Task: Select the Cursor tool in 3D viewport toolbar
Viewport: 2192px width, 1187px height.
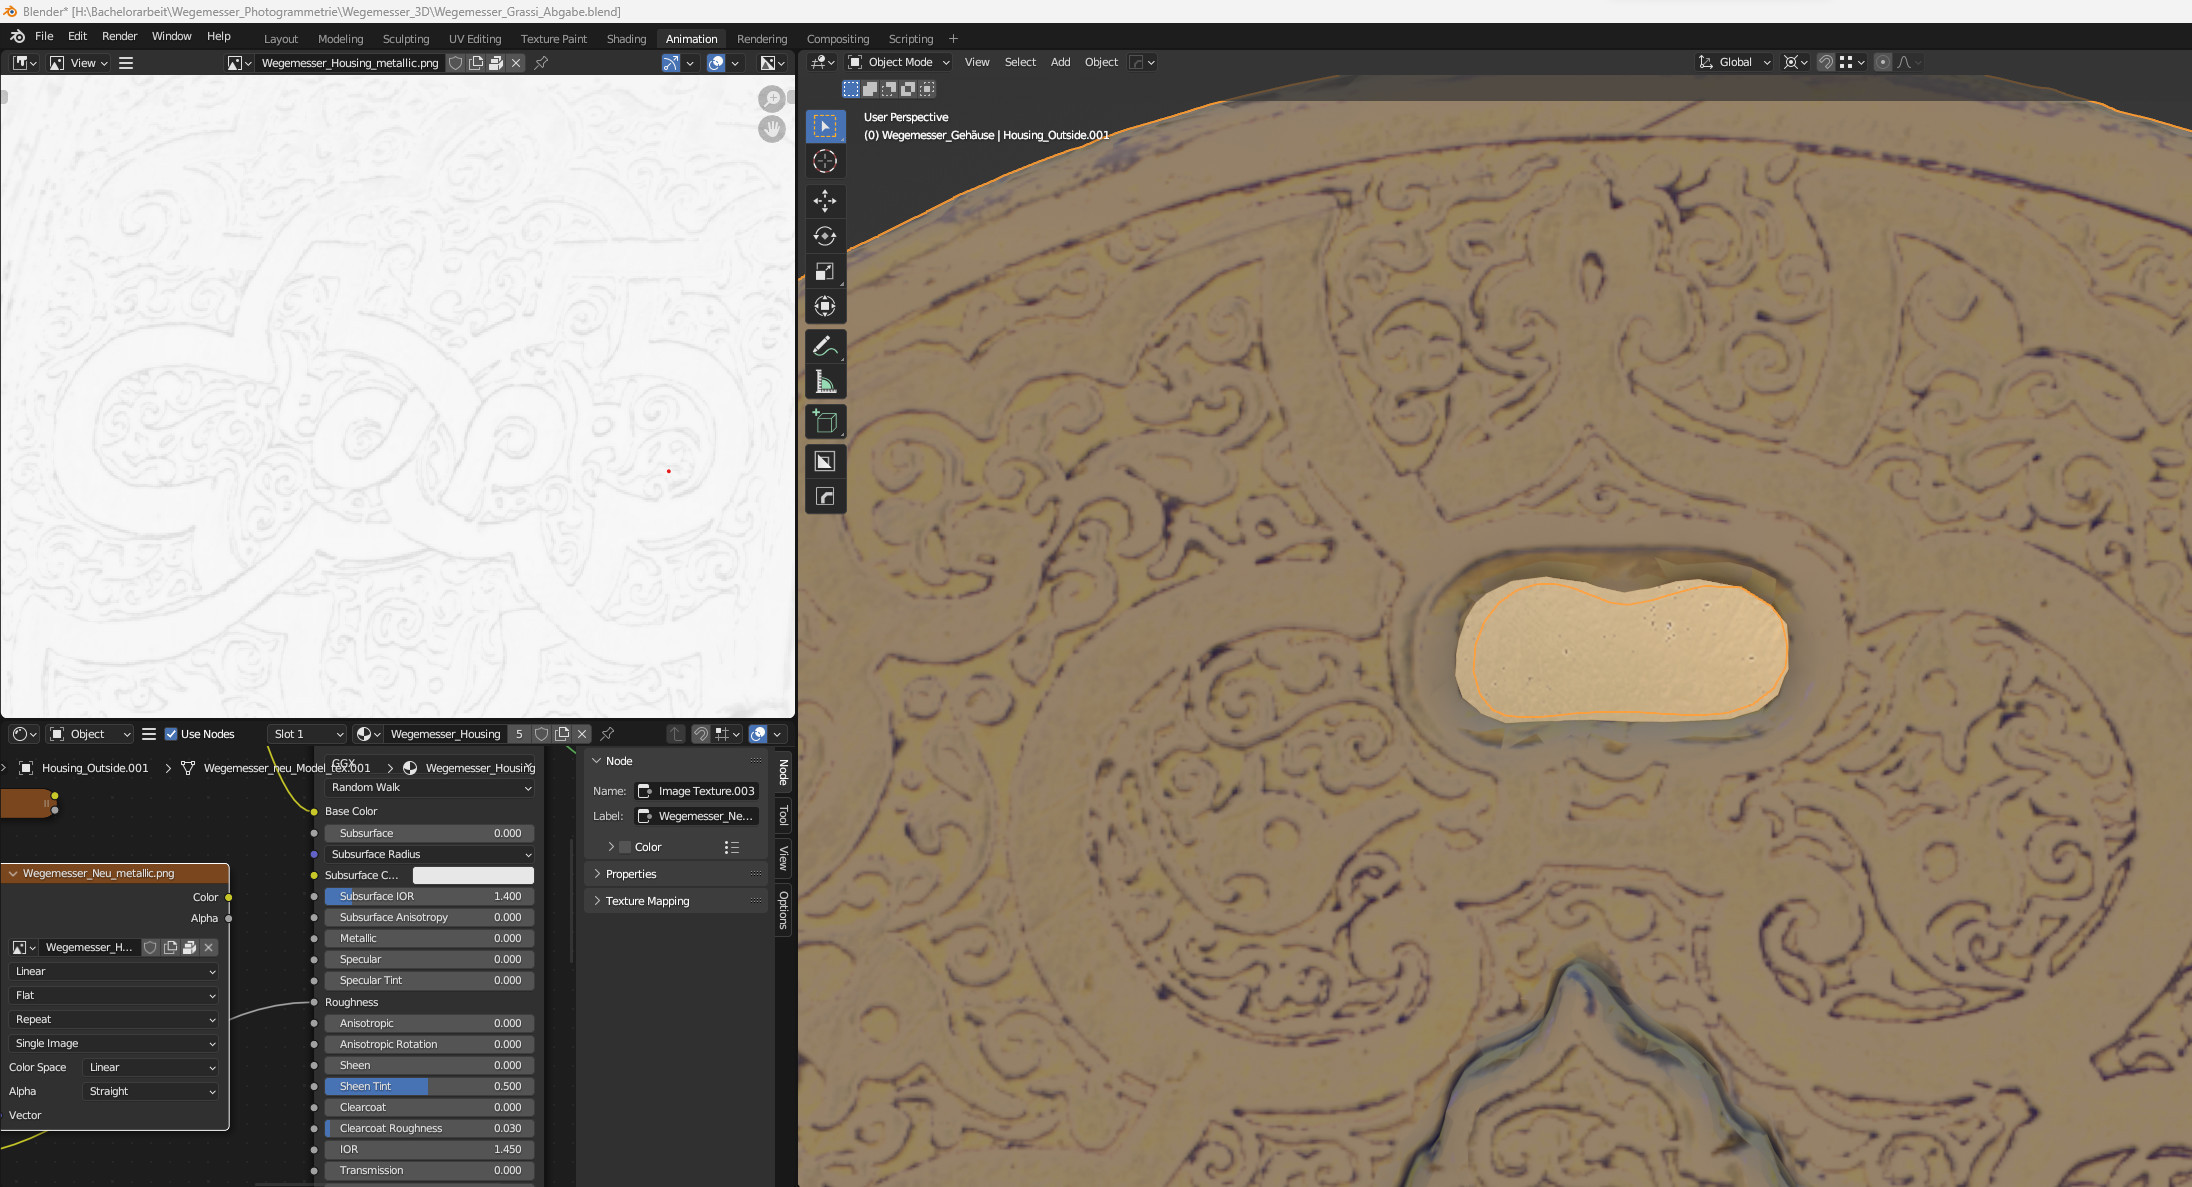Action: pos(825,161)
